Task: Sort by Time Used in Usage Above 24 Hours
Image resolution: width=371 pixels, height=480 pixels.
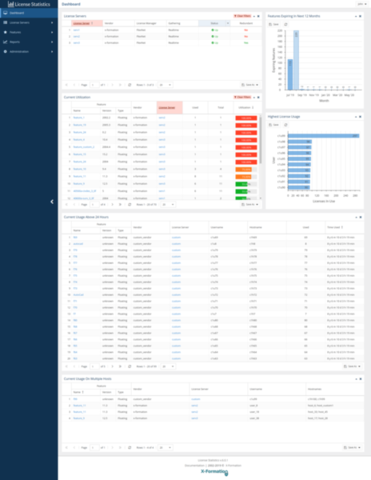Action: (x=344, y=227)
